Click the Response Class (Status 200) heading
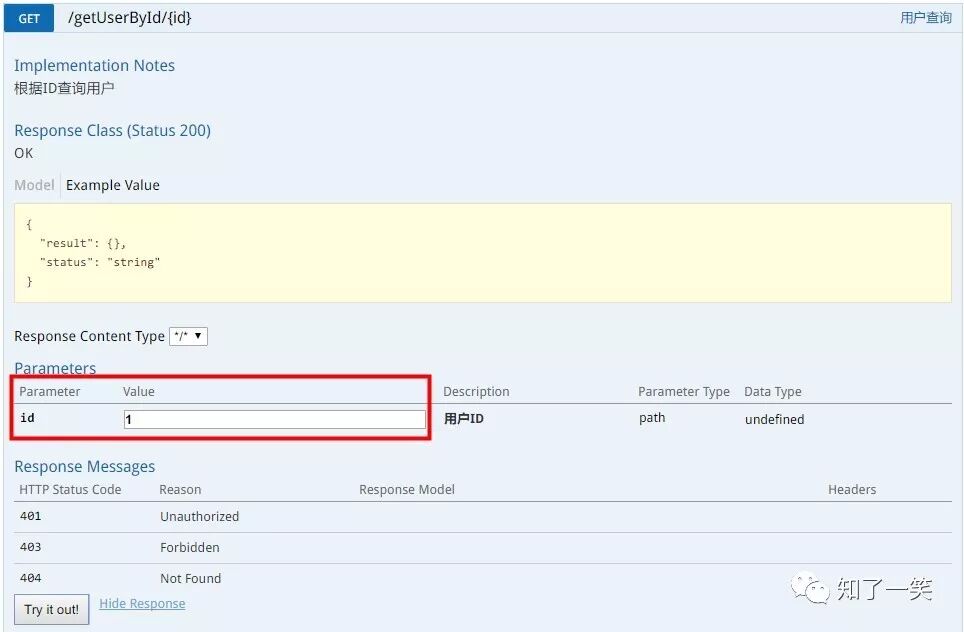Viewport: 964px width, 632px height. point(113,130)
